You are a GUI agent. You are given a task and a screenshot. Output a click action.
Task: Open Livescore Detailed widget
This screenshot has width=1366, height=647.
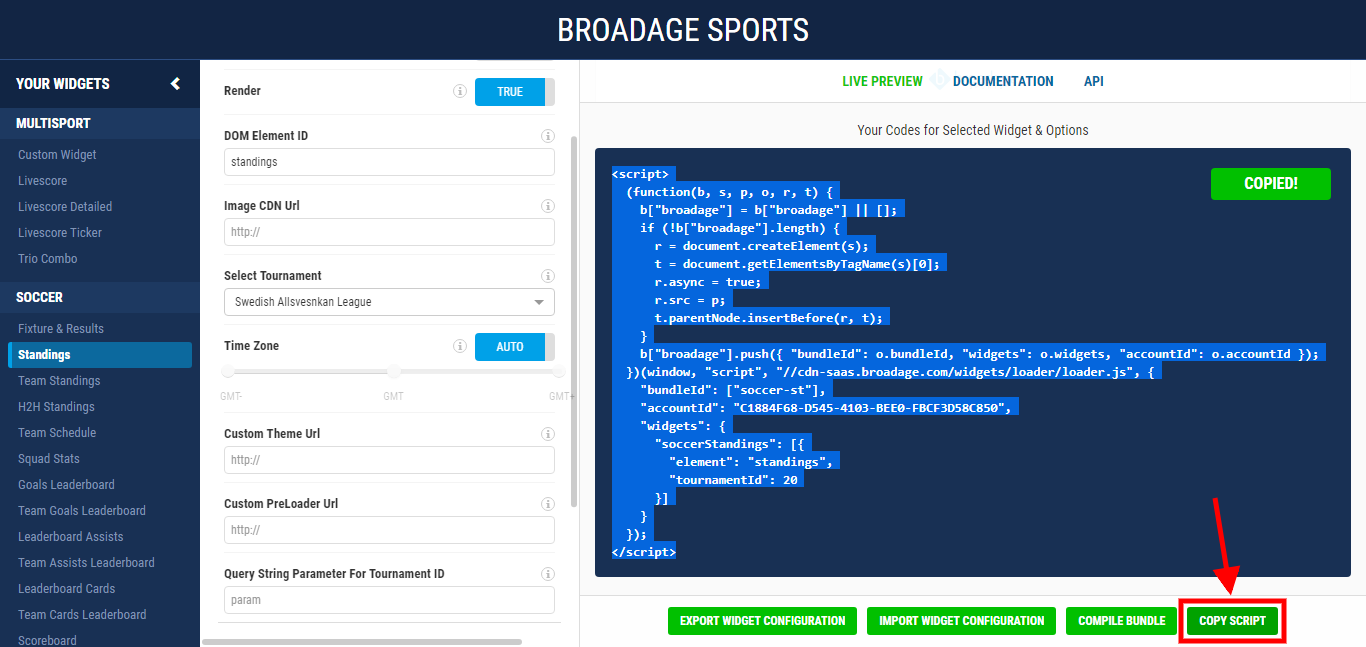pyautogui.click(x=65, y=207)
